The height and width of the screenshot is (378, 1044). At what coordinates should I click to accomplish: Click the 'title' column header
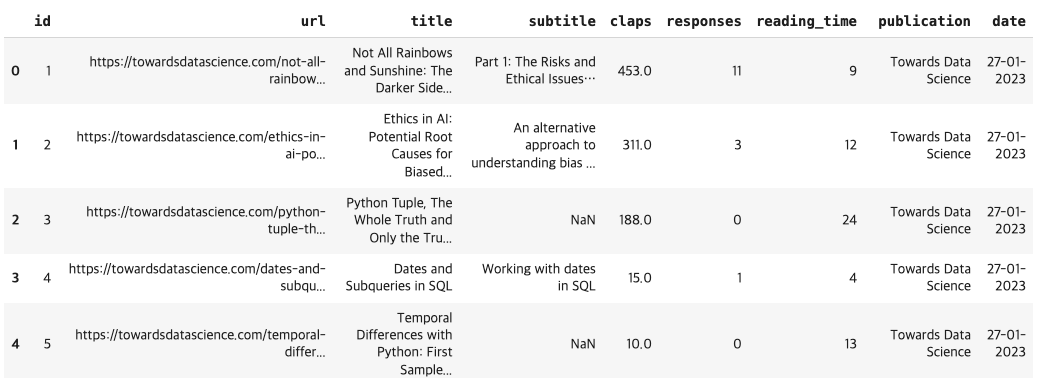tap(431, 21)
